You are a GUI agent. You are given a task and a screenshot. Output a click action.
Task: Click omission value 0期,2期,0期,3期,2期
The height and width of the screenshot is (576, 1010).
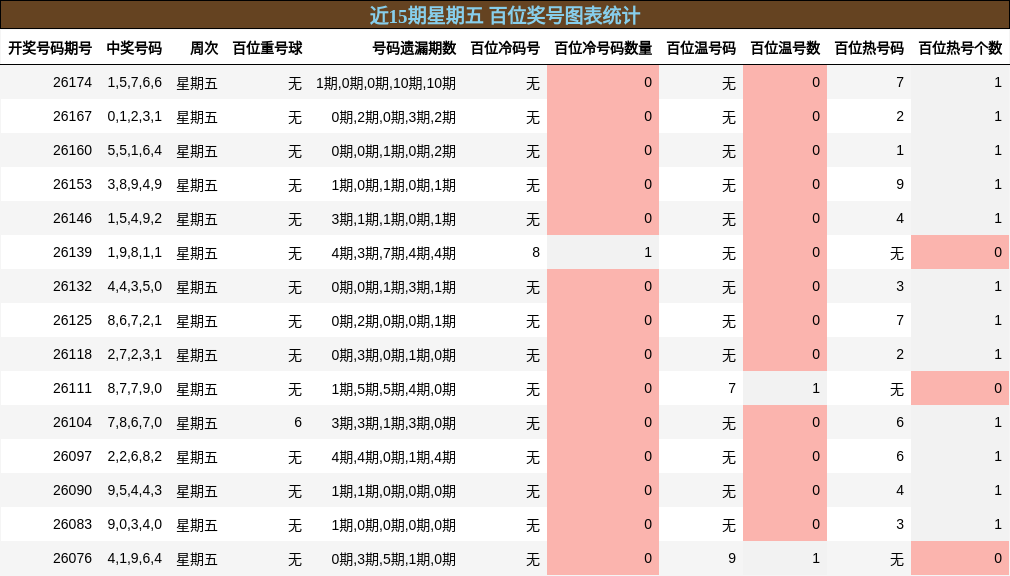coord(394,117)
